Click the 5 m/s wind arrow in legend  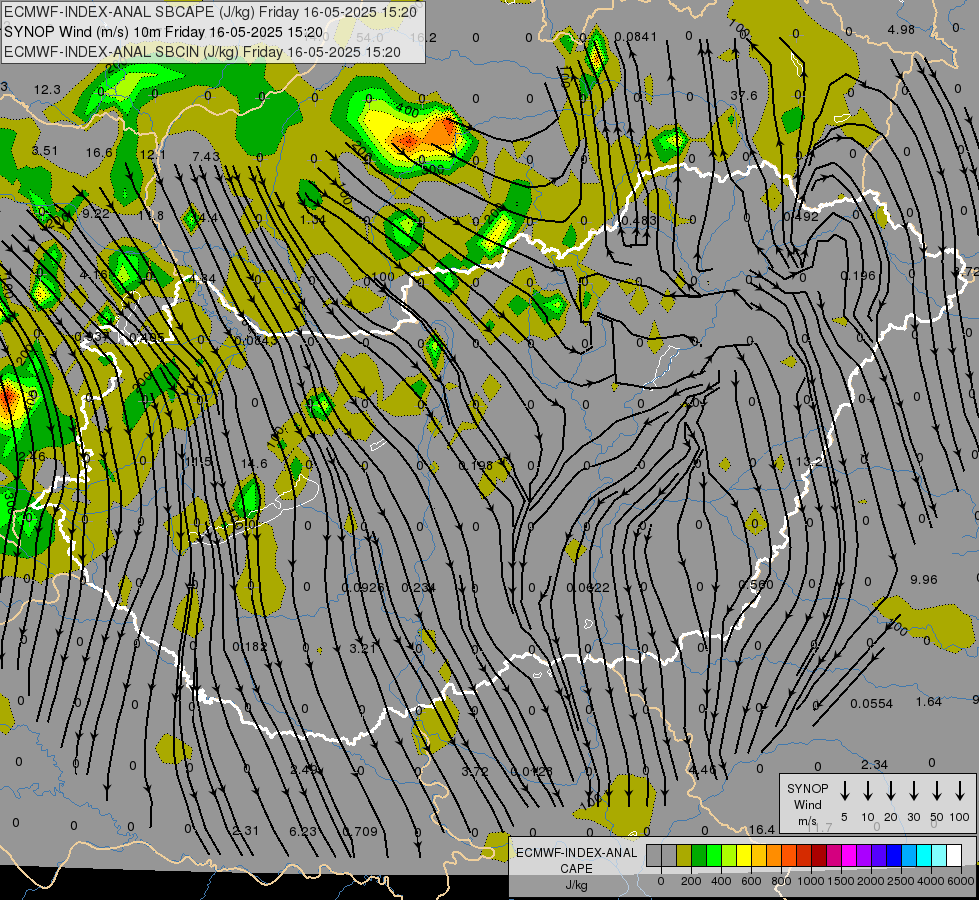(x=844, y=790)
